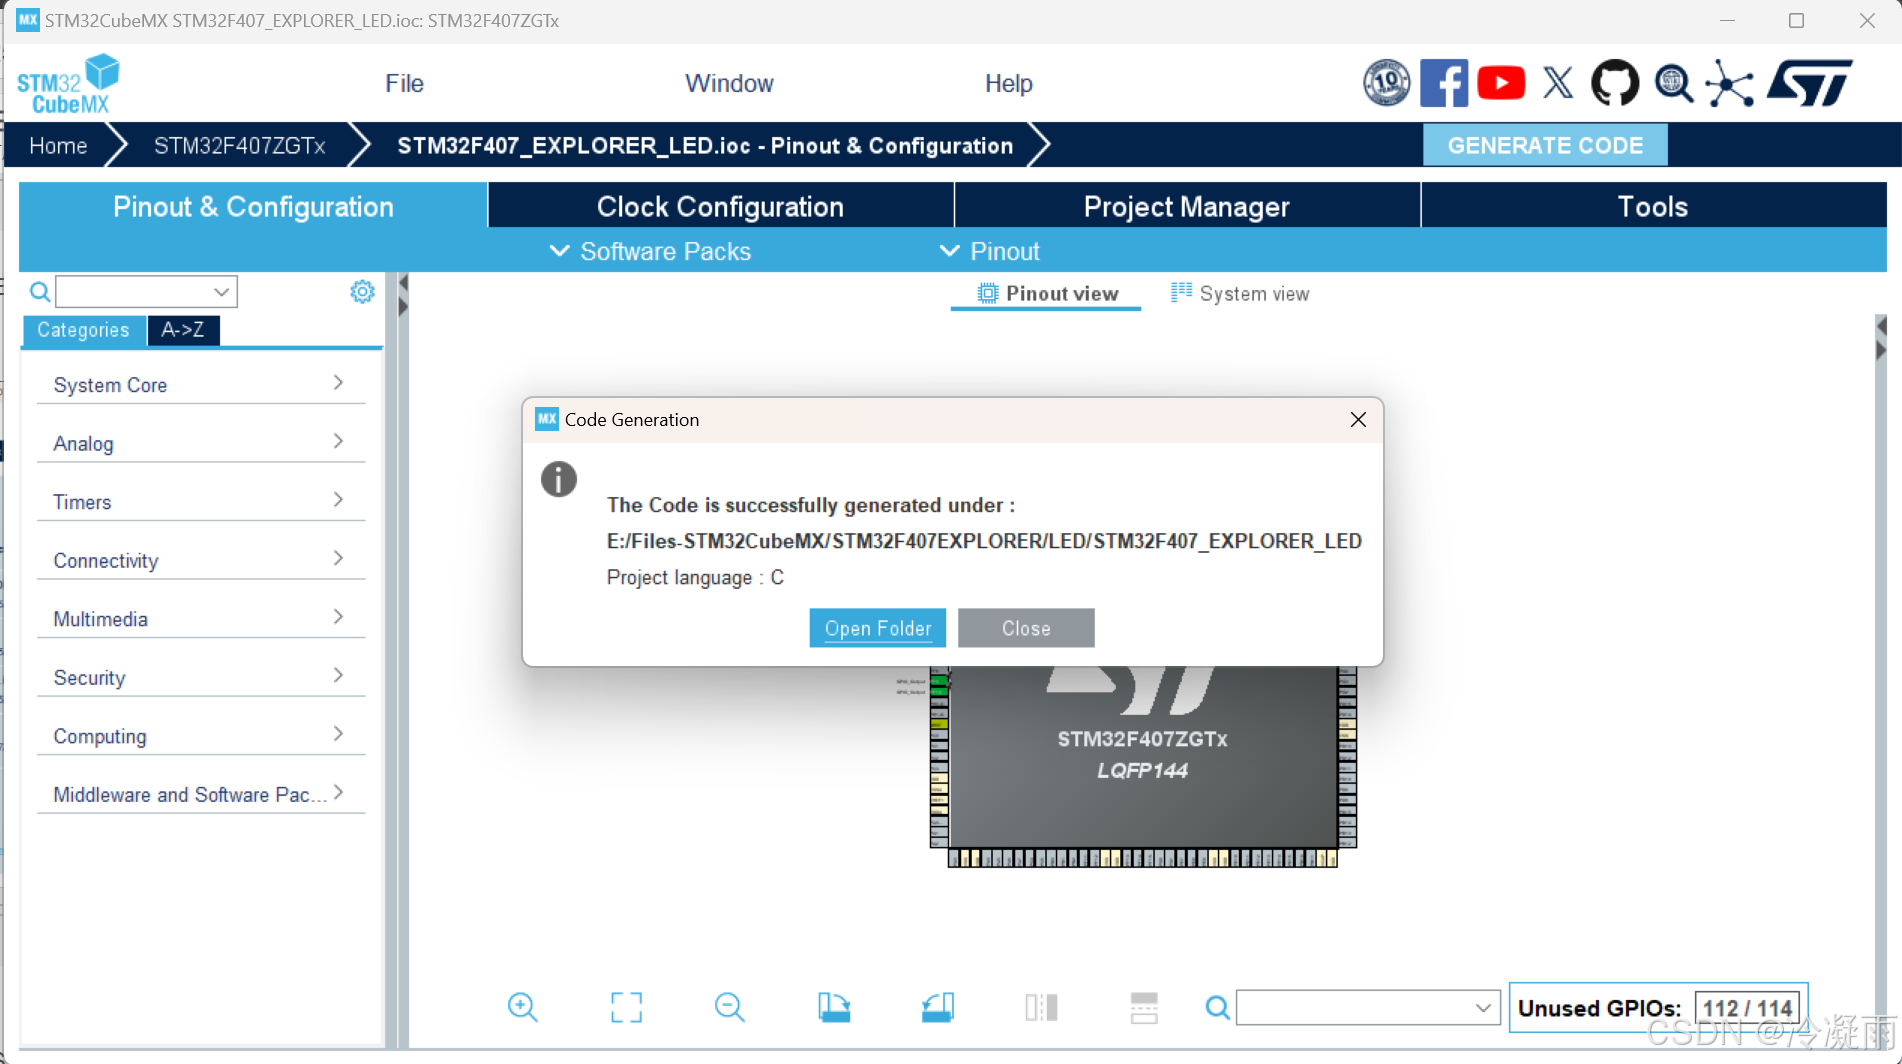The width and height of the screenshot is (1902, 1064).
Task: Expand the Timers category
Action: 201,502
